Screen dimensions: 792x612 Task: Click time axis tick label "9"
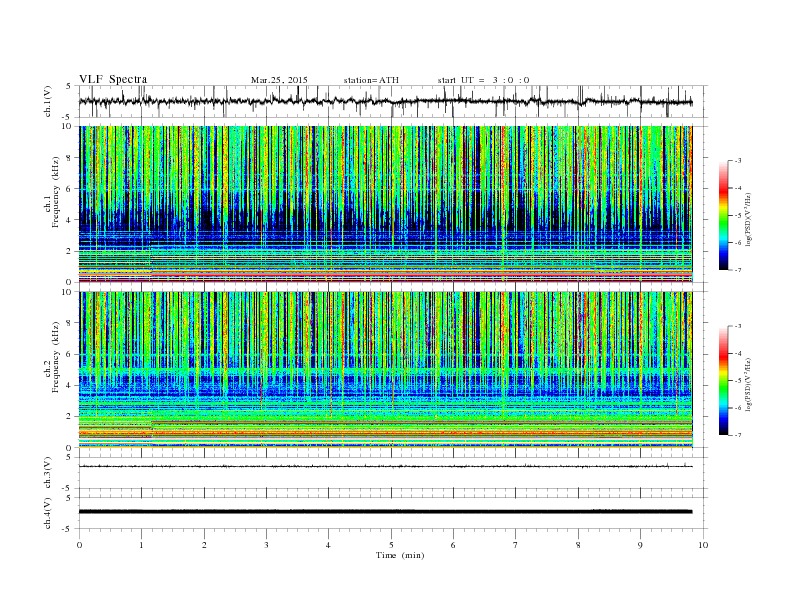(x=640, y=545)
